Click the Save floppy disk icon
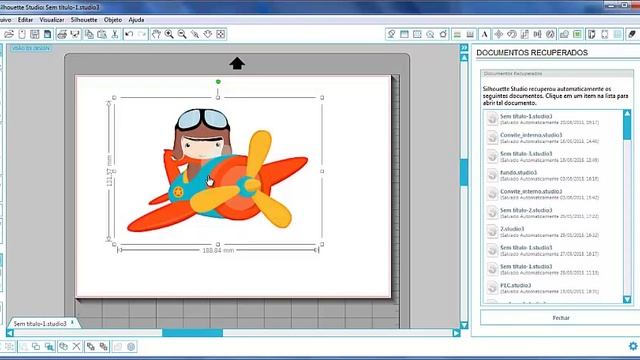 [35, 34]
